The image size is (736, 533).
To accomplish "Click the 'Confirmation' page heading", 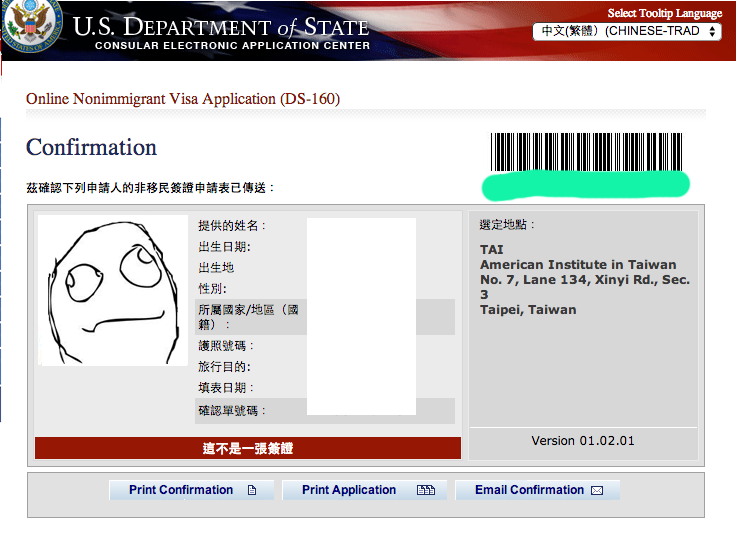I will [92, 147].
